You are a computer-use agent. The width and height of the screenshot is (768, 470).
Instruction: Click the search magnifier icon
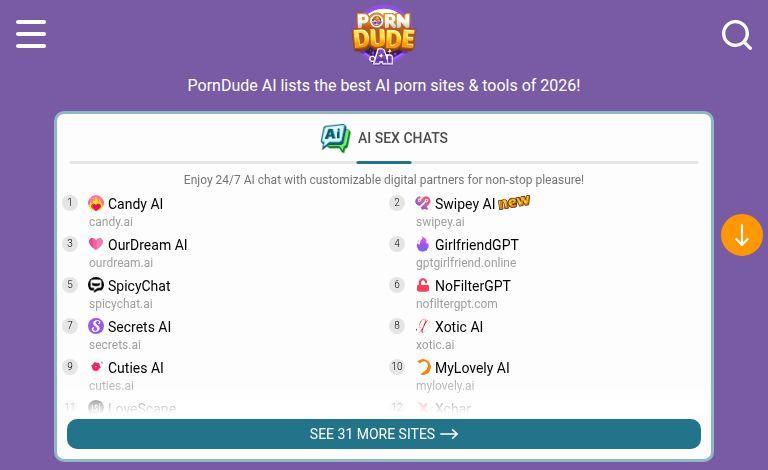pyautogui.click(x=737, y=35)
